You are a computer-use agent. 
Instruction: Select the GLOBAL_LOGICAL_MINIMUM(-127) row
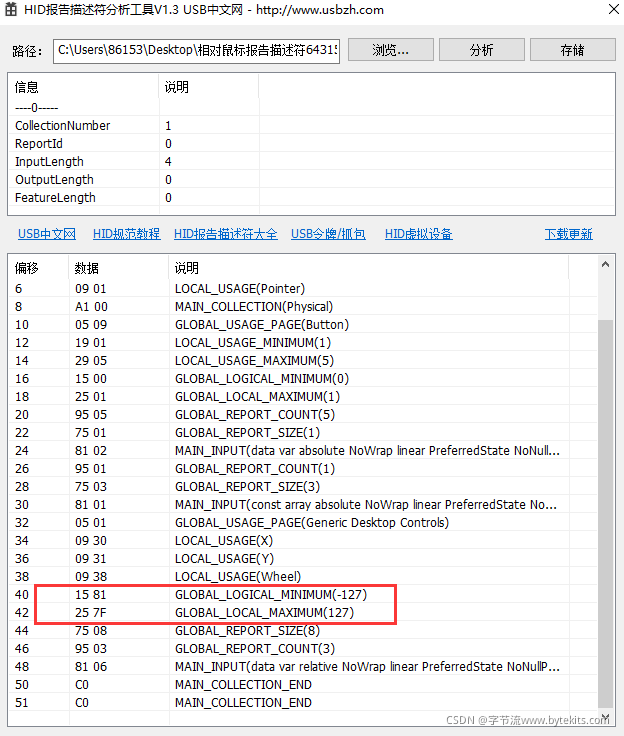pos(303,594)
